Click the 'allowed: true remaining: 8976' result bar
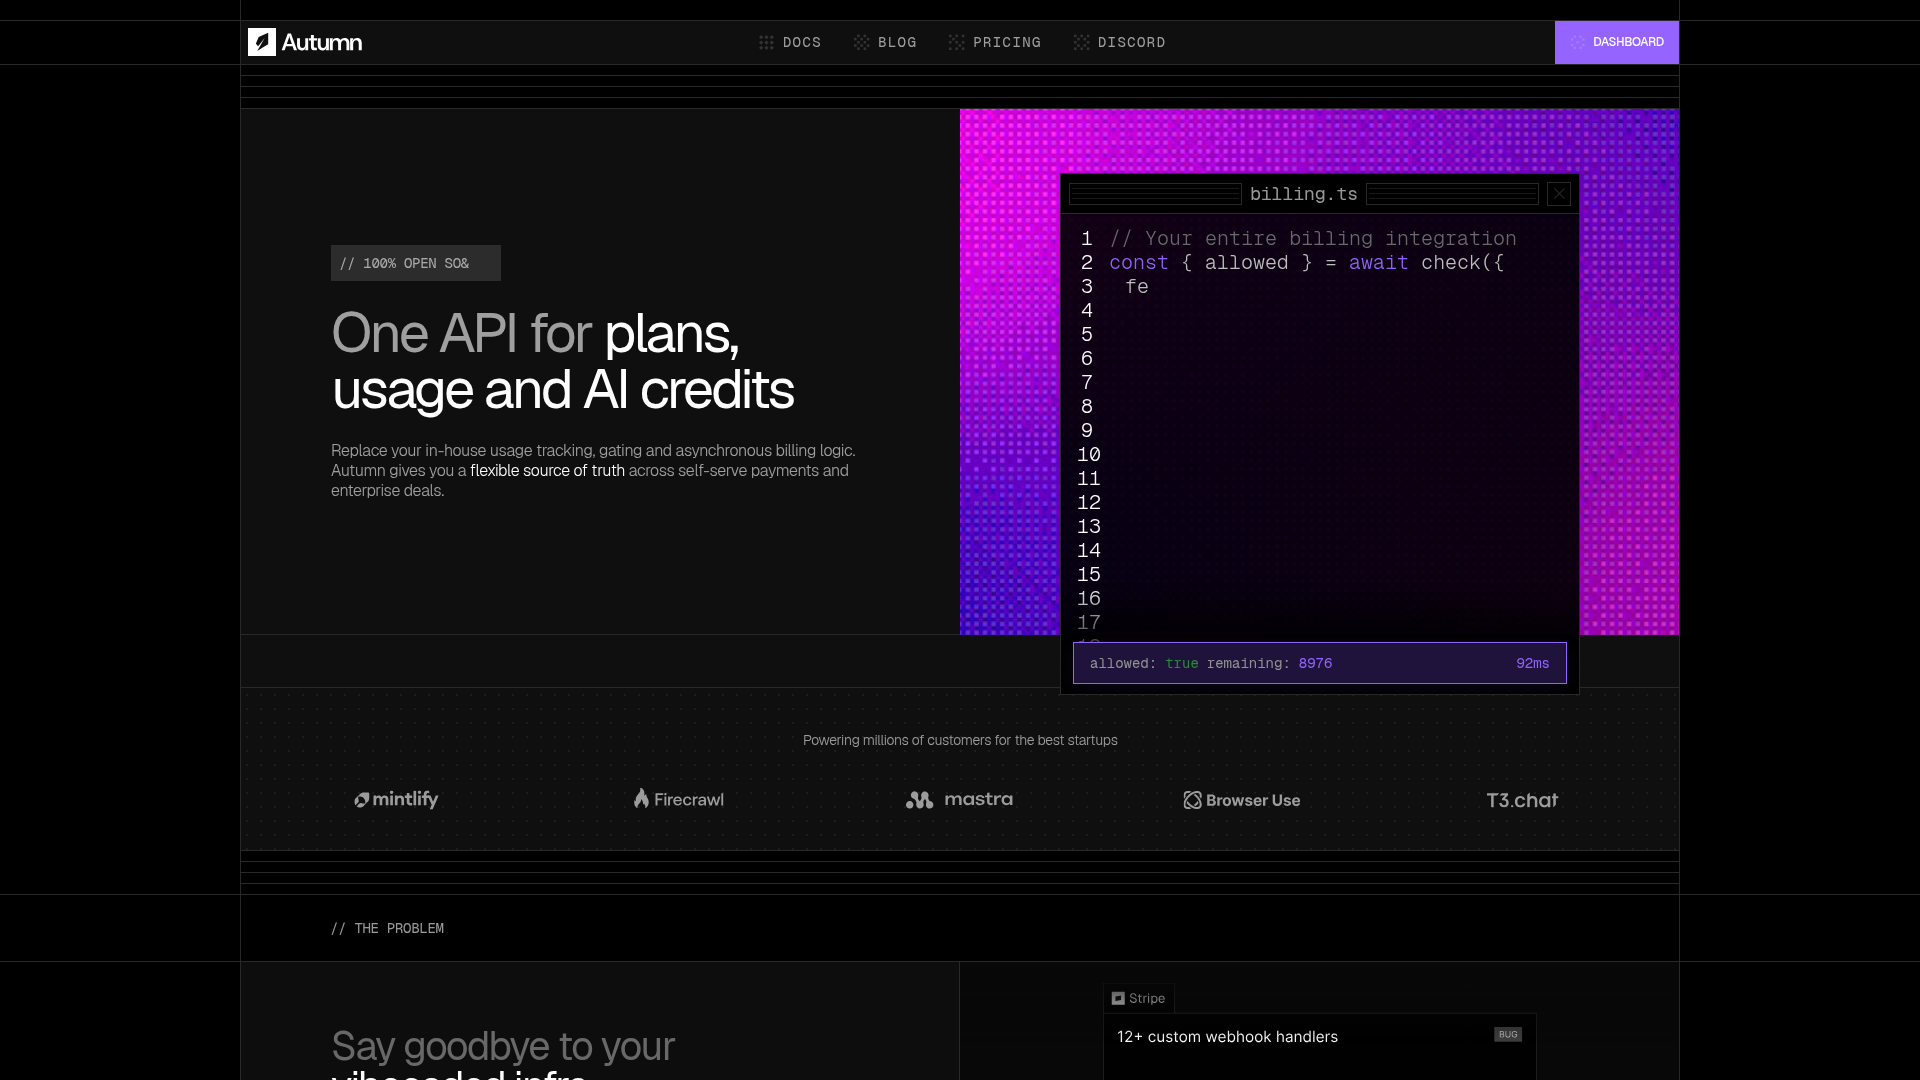The width and height of the screenshot is (1920, 1080). click(1320, 663)
